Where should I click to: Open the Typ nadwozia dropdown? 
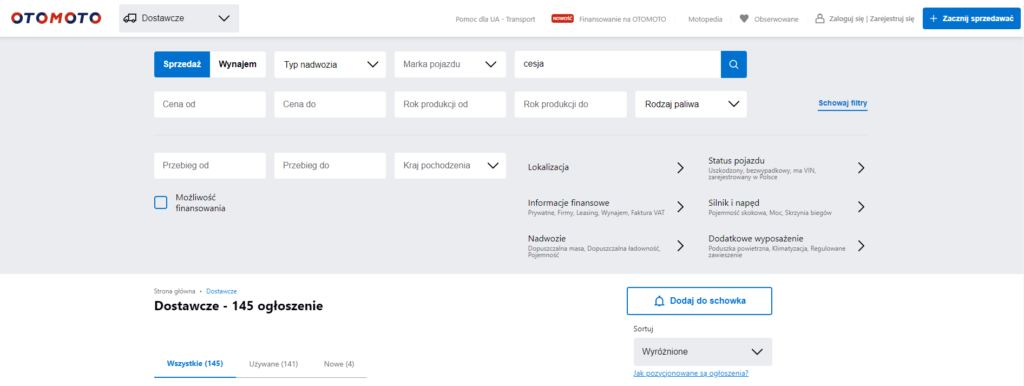tap(330, 65)
